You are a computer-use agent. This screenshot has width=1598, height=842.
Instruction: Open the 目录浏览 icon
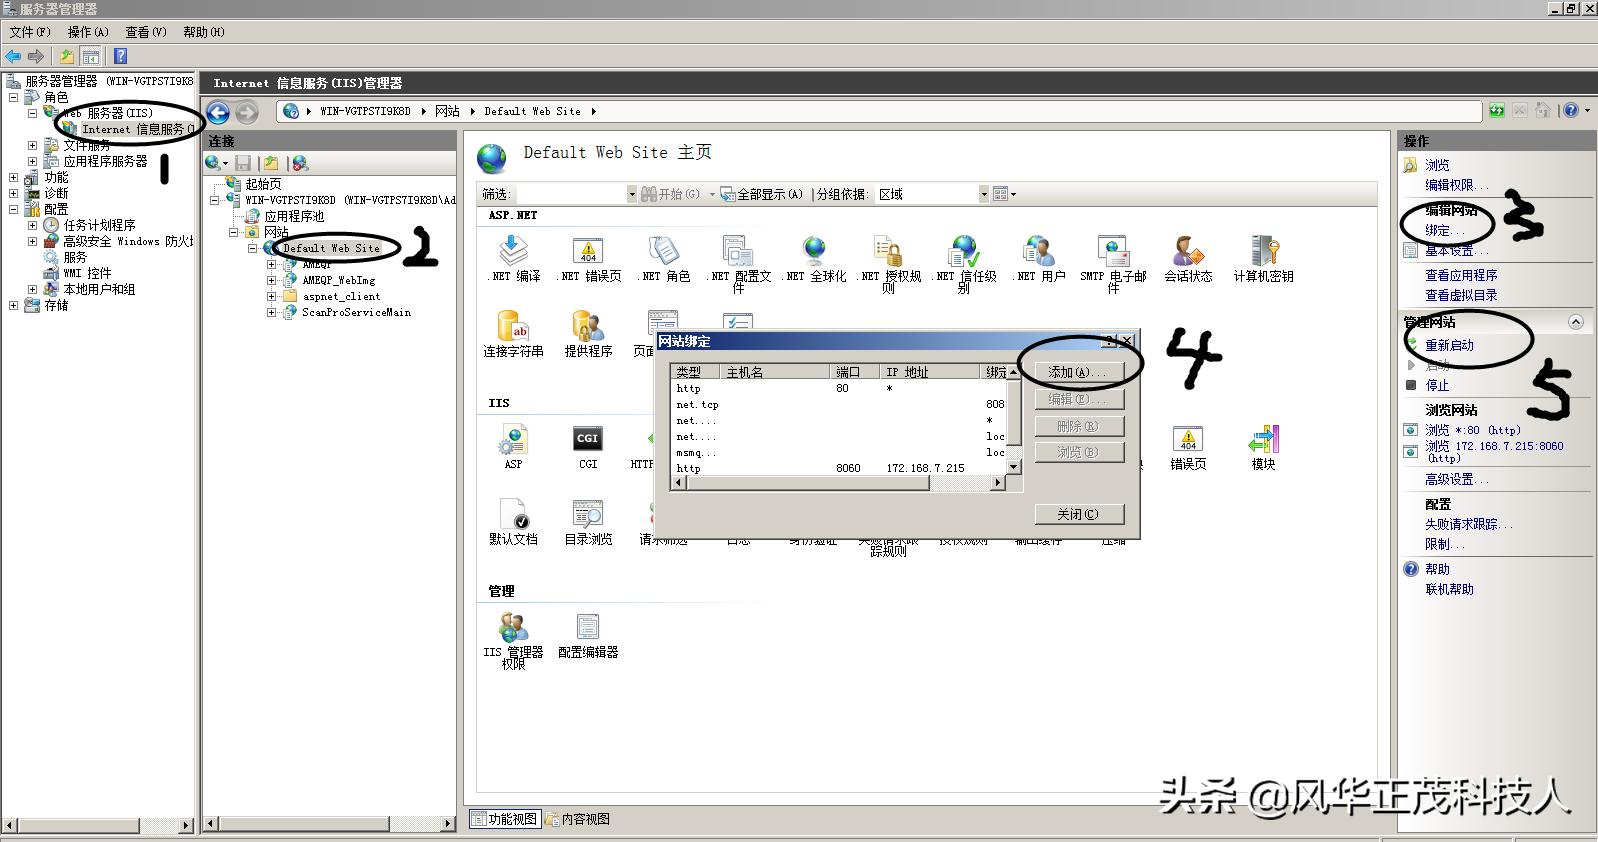click(x=588, y=514)
